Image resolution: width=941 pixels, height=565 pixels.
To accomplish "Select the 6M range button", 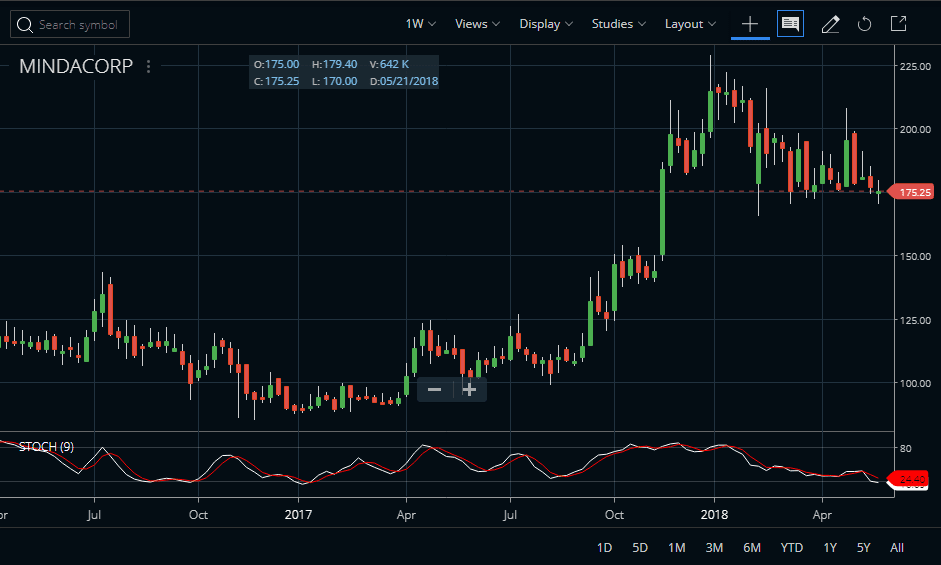I will pyautogui.click(x=752, y=548).
